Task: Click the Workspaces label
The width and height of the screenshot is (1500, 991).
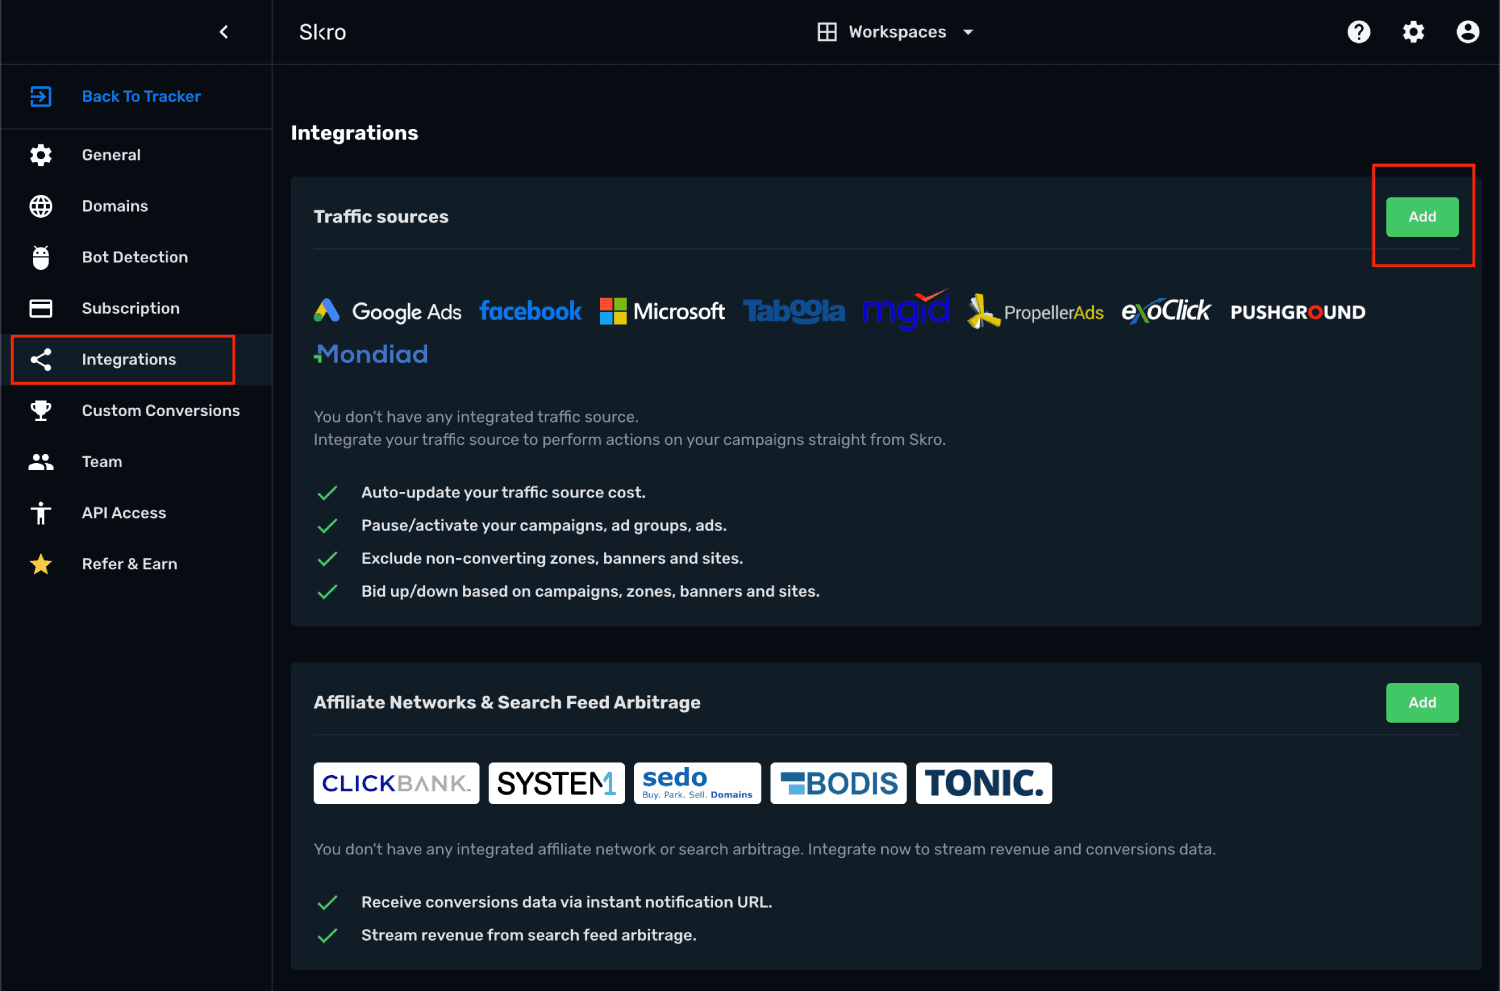Action: coord(897,32)
